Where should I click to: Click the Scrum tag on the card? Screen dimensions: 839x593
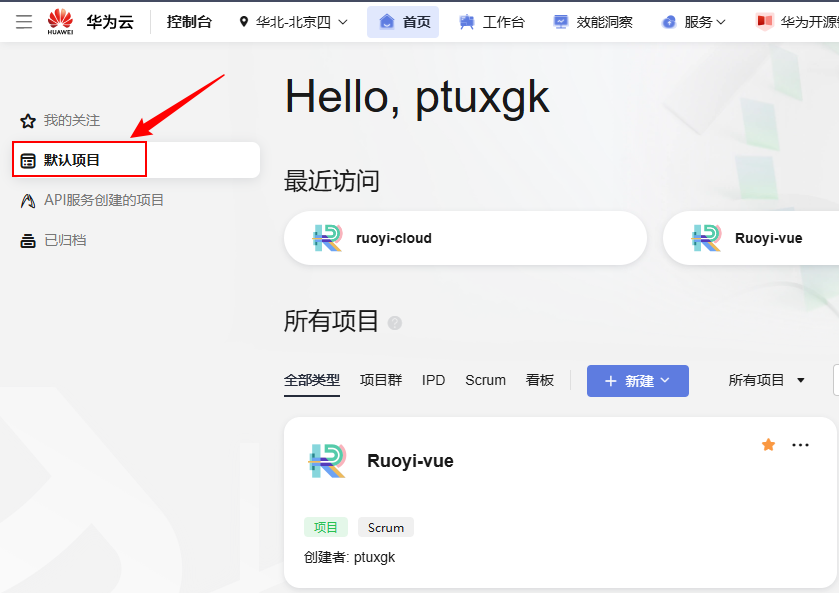click(386, 527)
